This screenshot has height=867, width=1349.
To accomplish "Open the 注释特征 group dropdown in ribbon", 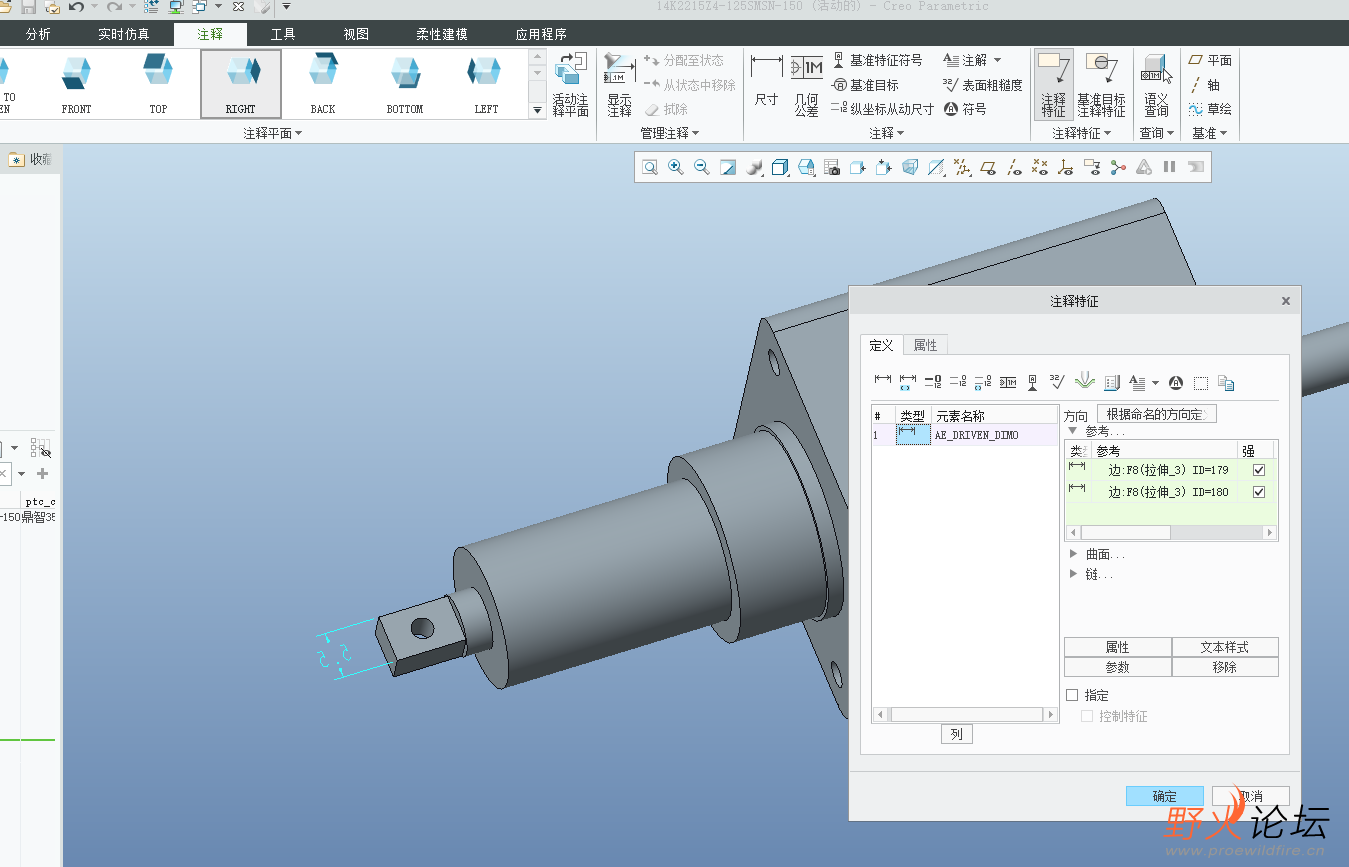I will pos(1082,133).
